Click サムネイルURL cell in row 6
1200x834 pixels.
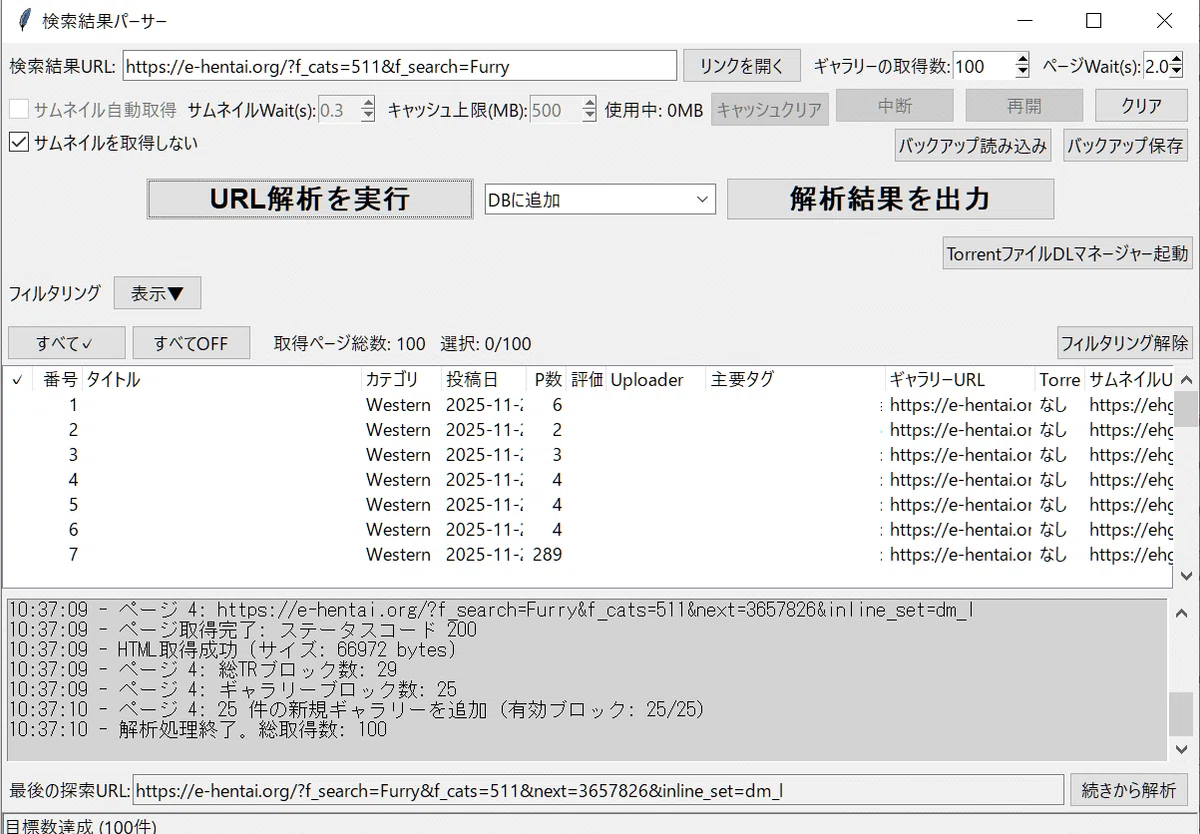point(1131,530)
